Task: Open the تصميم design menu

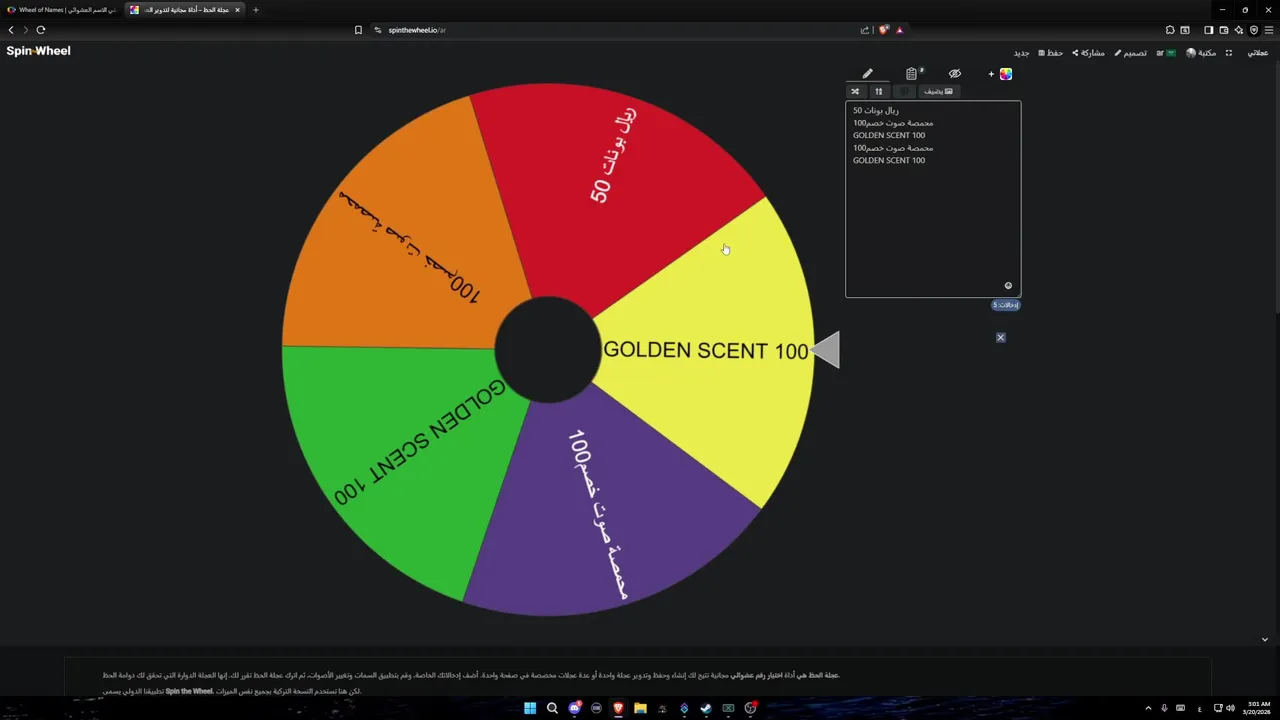Action: pos(1131,53)
